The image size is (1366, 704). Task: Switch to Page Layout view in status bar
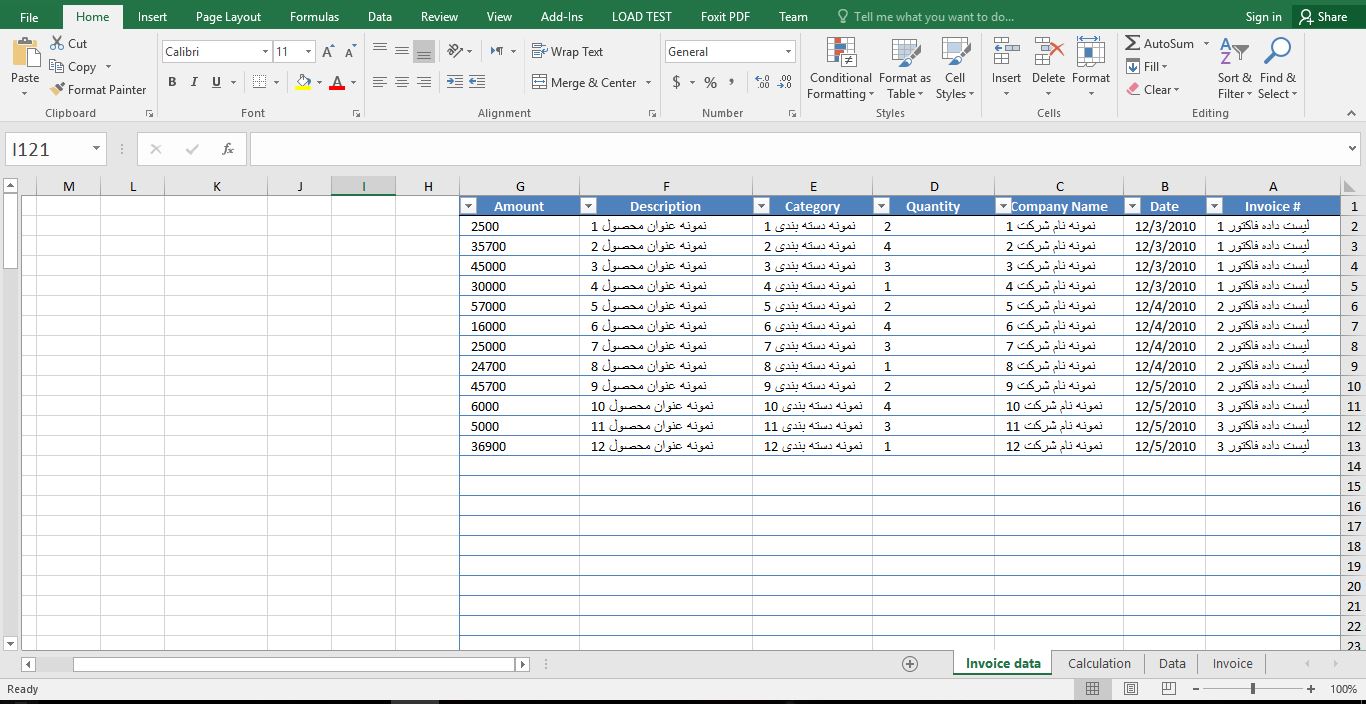pyautogui.click(x=1131, y=689)
